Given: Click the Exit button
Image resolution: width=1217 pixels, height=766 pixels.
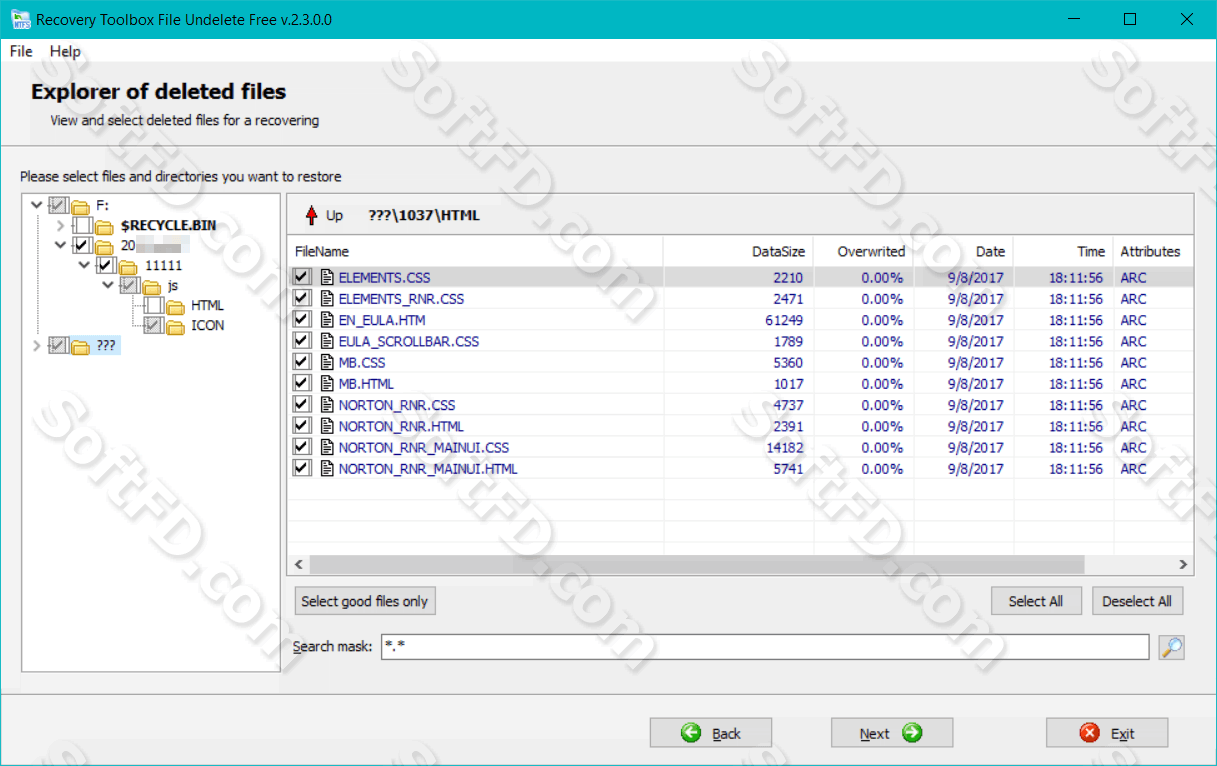Looking at the screenshot, I should tap(1107, 733).
